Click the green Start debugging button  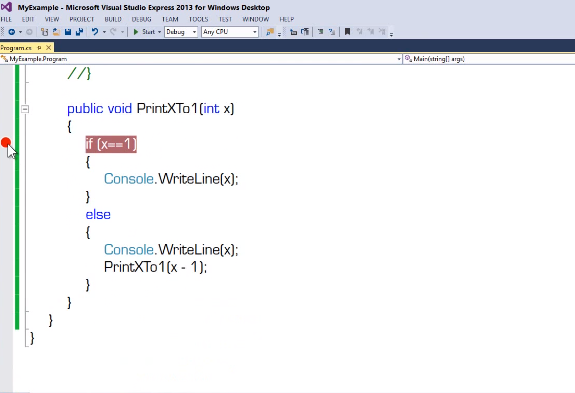click(144, 32)
